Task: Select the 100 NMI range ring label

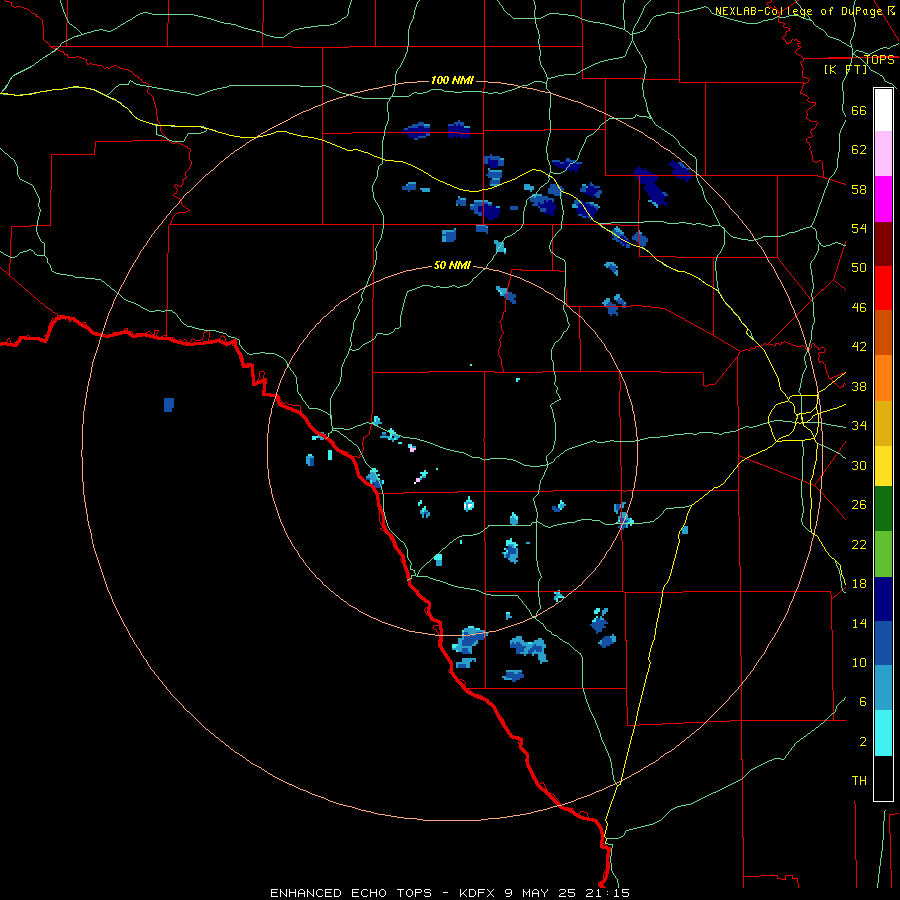Action: 452,80
